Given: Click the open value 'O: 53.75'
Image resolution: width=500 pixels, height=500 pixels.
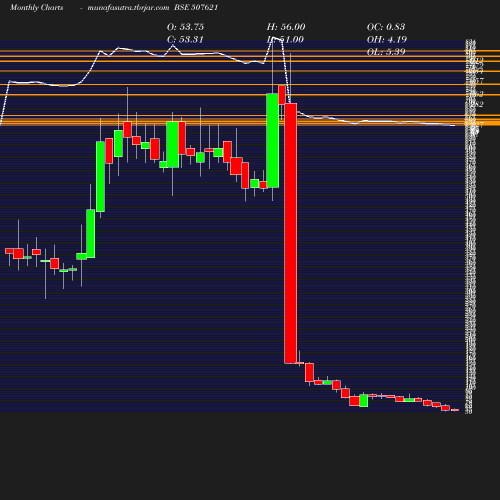Looking at the screenshot, I should point(185,27).
